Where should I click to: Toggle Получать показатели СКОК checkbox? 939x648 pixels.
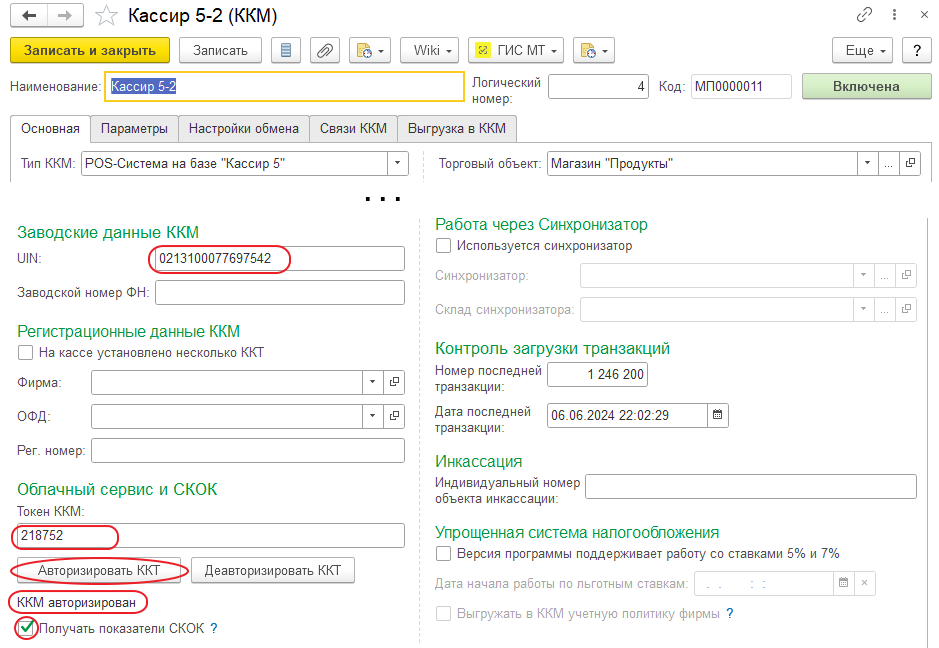pos(26,629)
